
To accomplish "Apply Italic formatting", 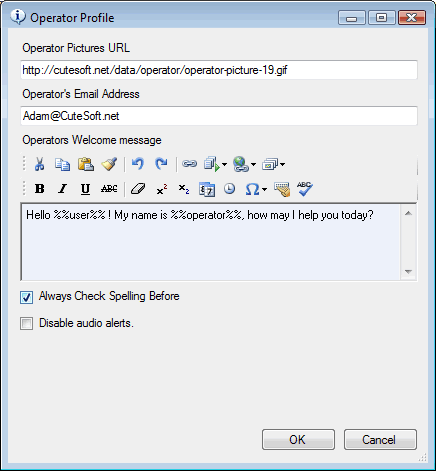I will pos(62,189).
